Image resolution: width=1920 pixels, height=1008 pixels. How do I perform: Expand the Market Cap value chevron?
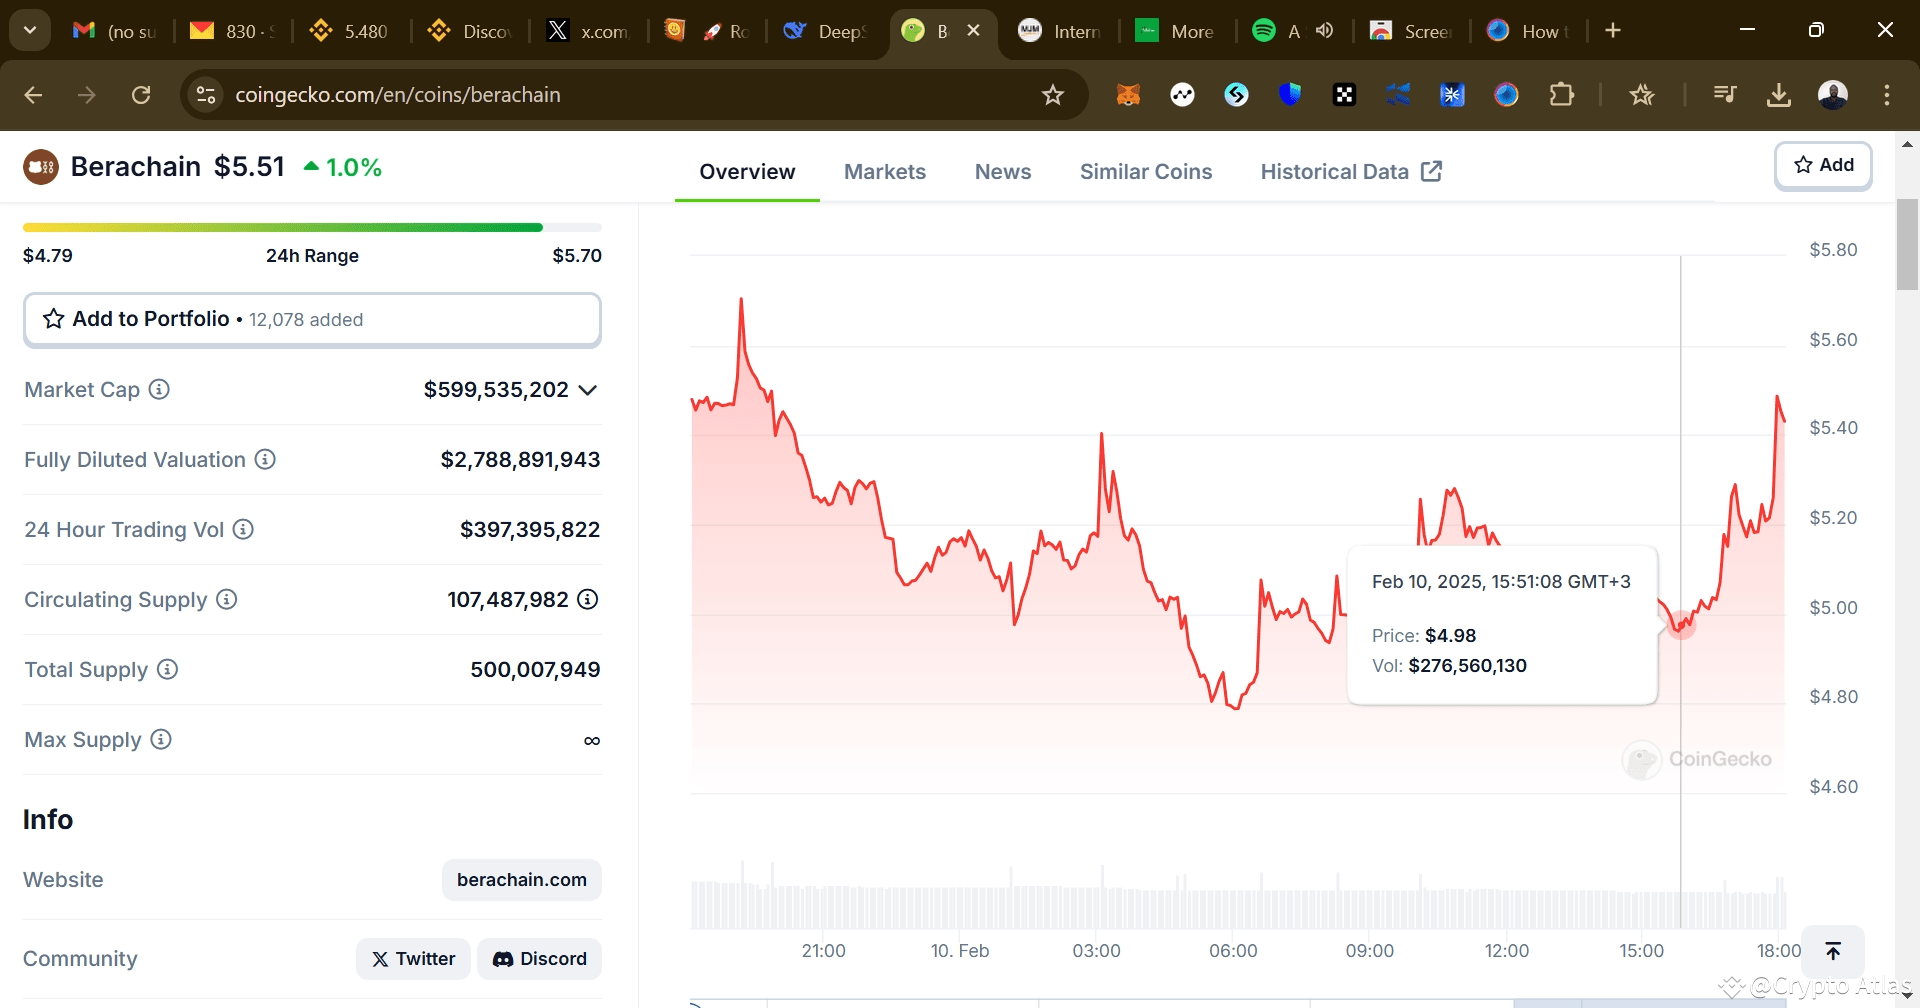588,390
